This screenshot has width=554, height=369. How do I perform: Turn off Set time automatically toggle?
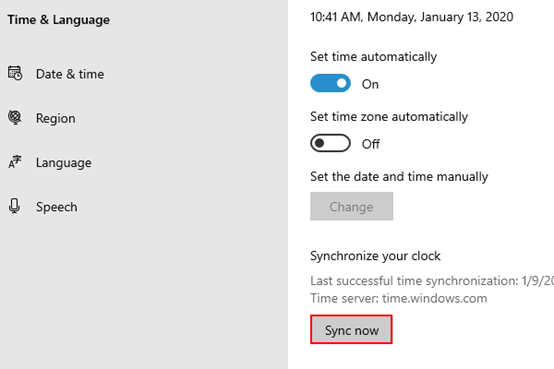330,83
